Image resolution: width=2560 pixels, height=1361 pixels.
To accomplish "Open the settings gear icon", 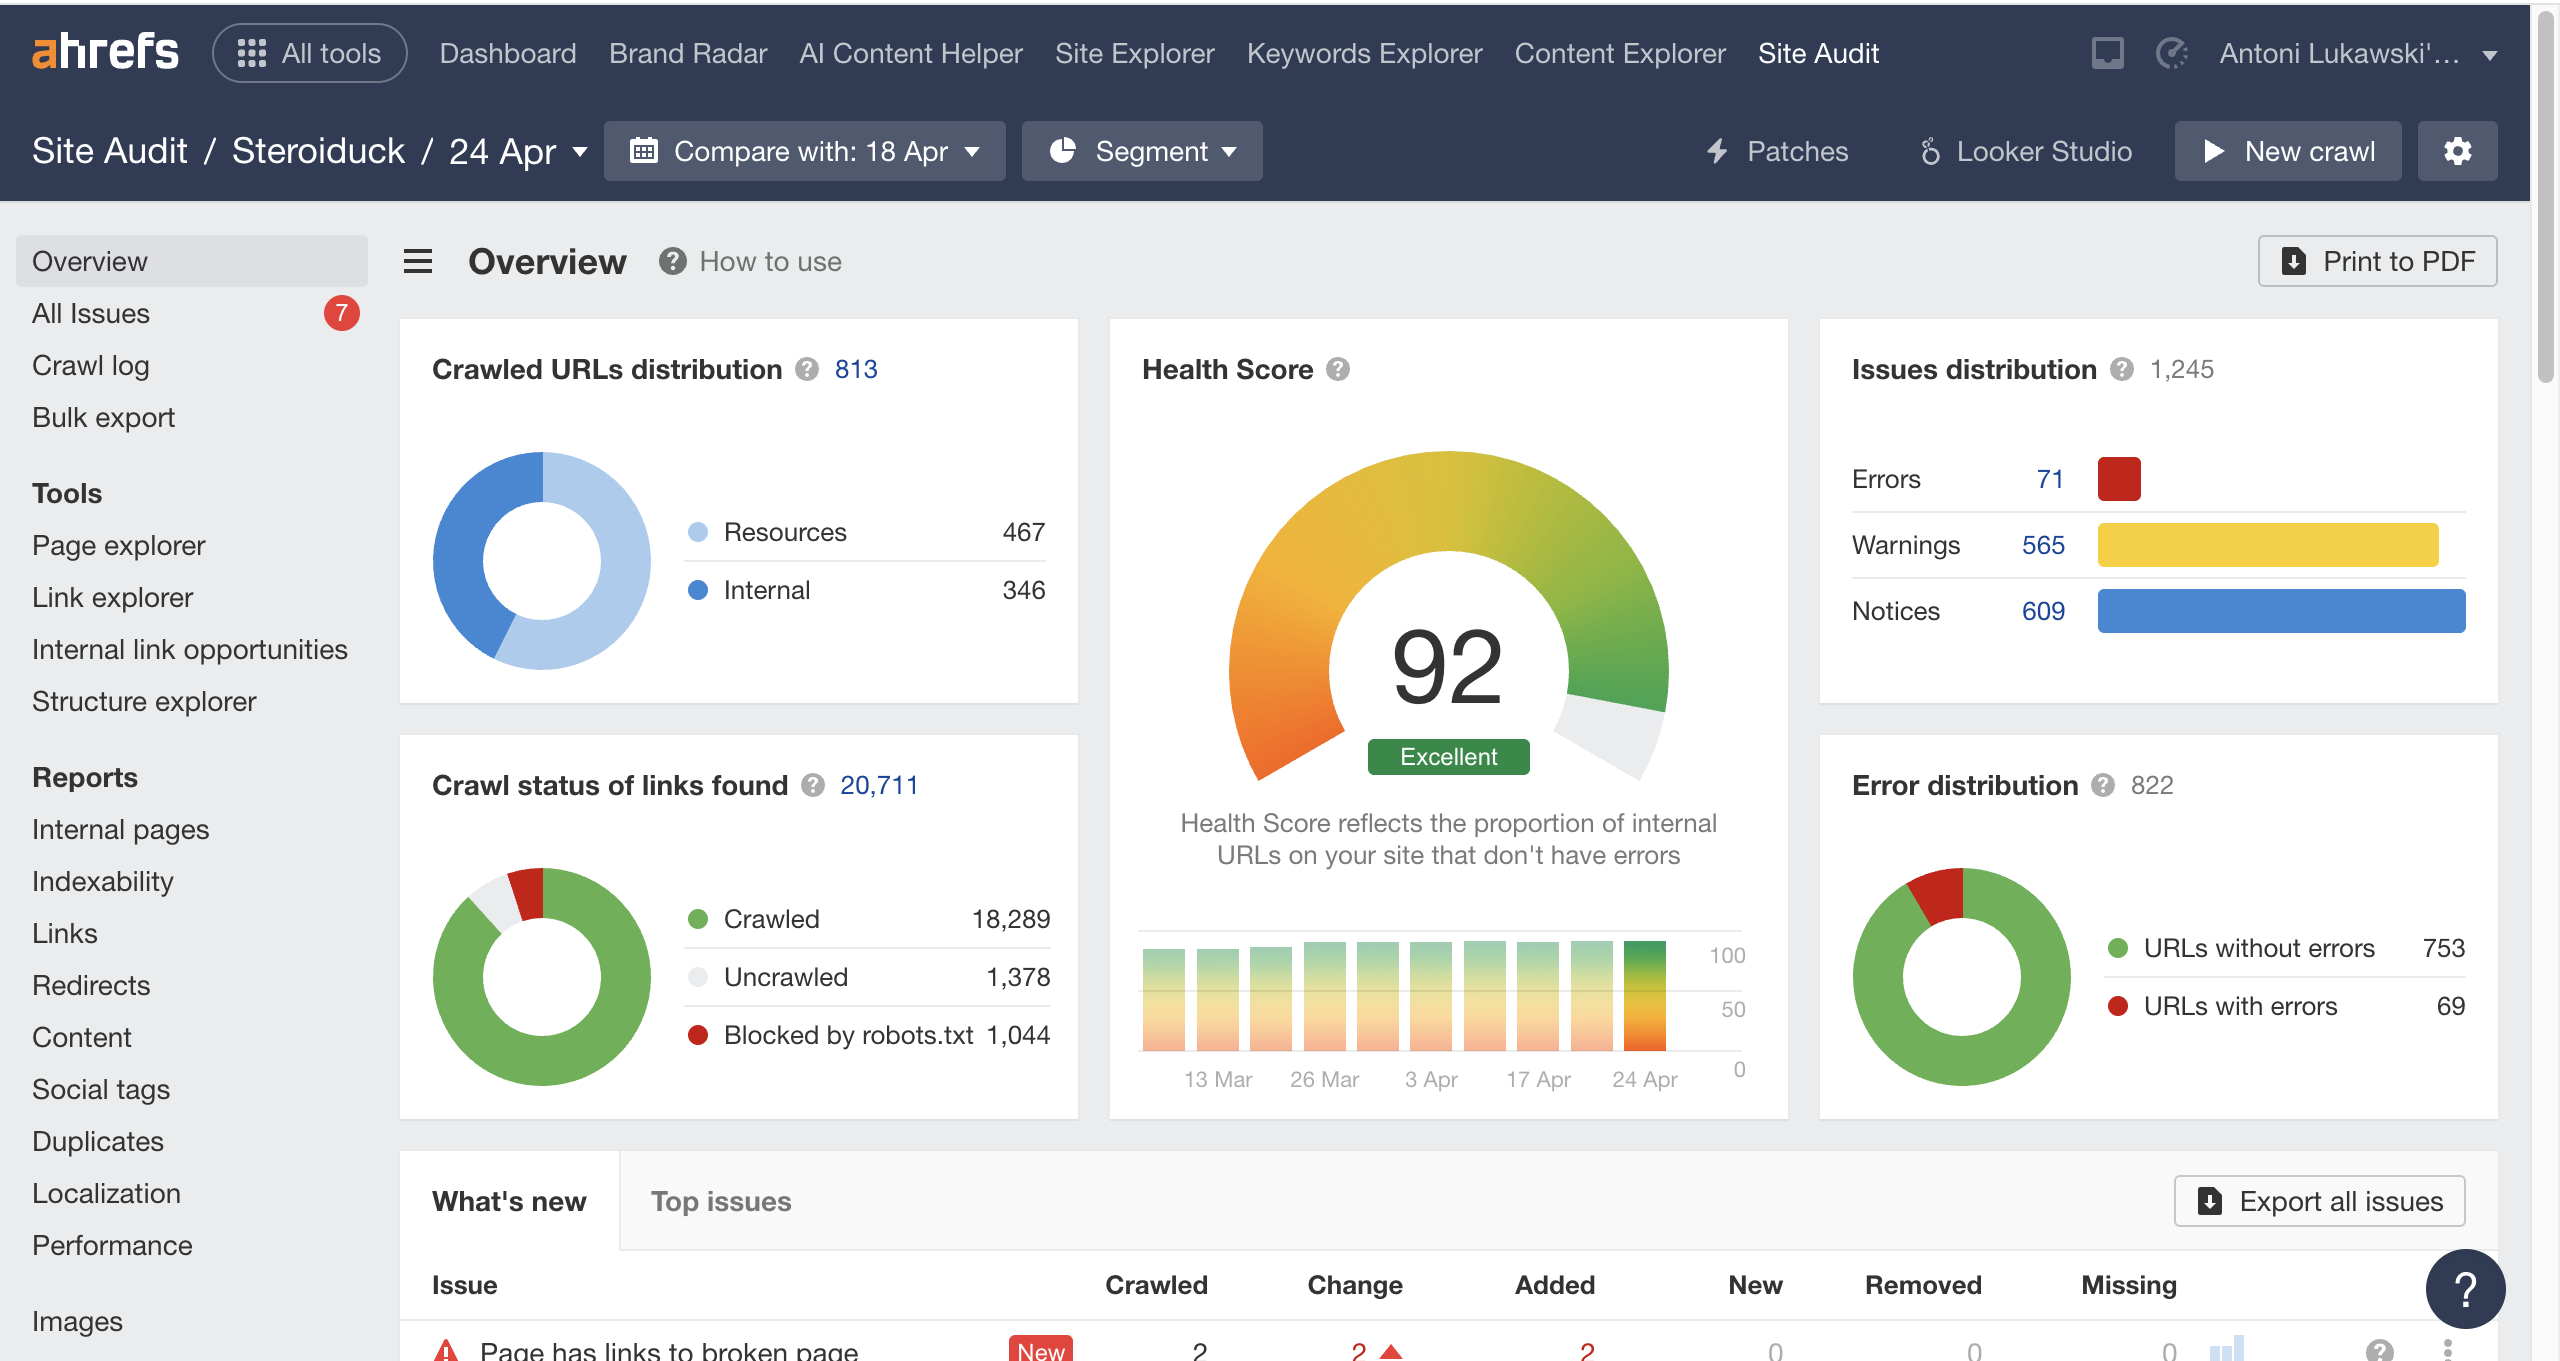I will point(2457,151).
